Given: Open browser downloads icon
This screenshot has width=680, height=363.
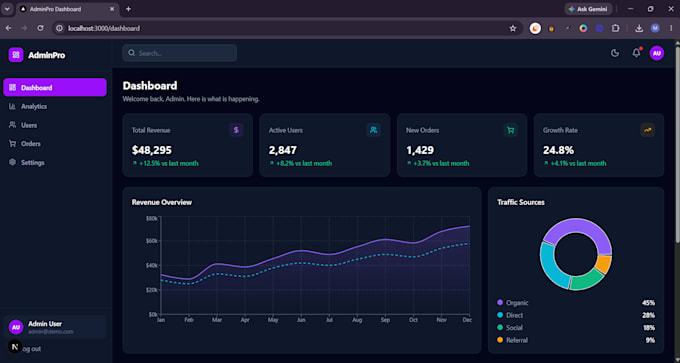Looking at the screenshot, I should 639,28.
